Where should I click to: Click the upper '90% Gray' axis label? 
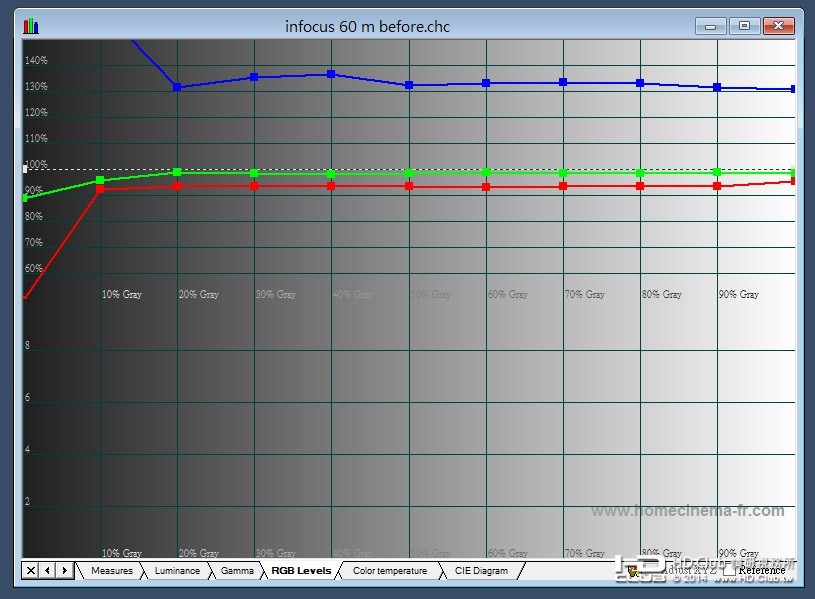(x=739, y=294)
